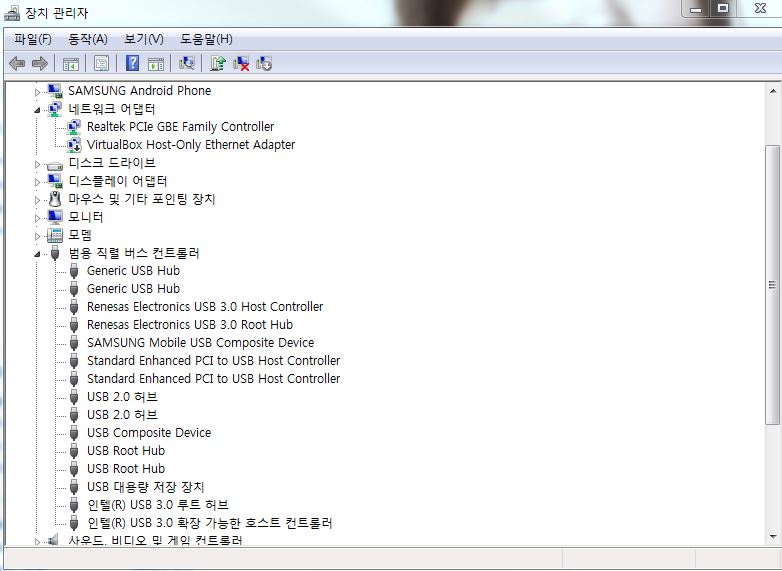
Task: Expand the 모뎀 category
Action: (x=37, y=236)
